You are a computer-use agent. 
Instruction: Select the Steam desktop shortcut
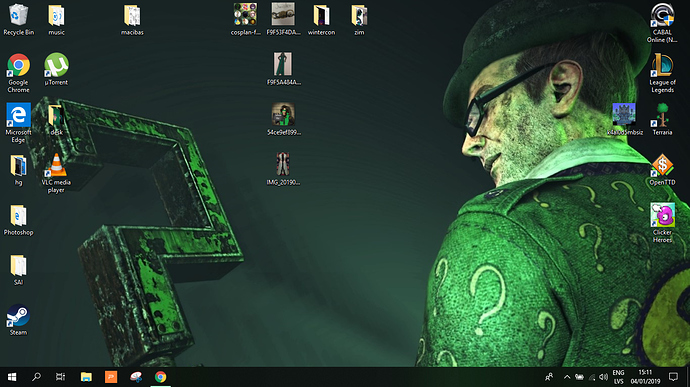tap(18, 320)
